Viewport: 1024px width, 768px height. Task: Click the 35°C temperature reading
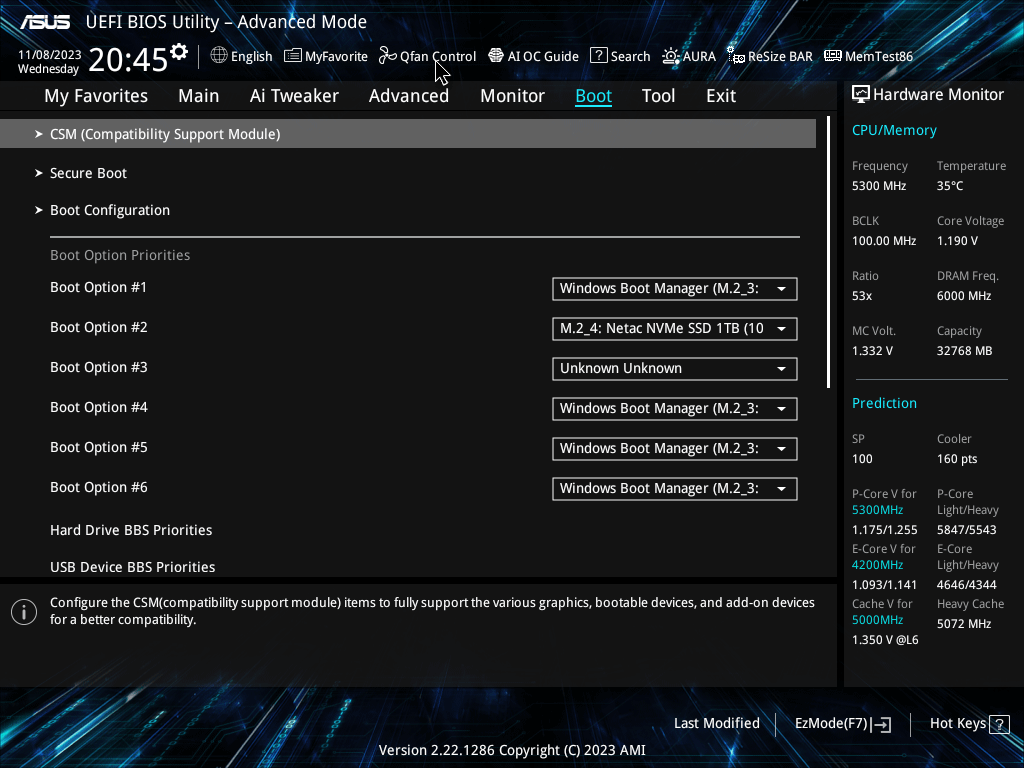(950, 186)
